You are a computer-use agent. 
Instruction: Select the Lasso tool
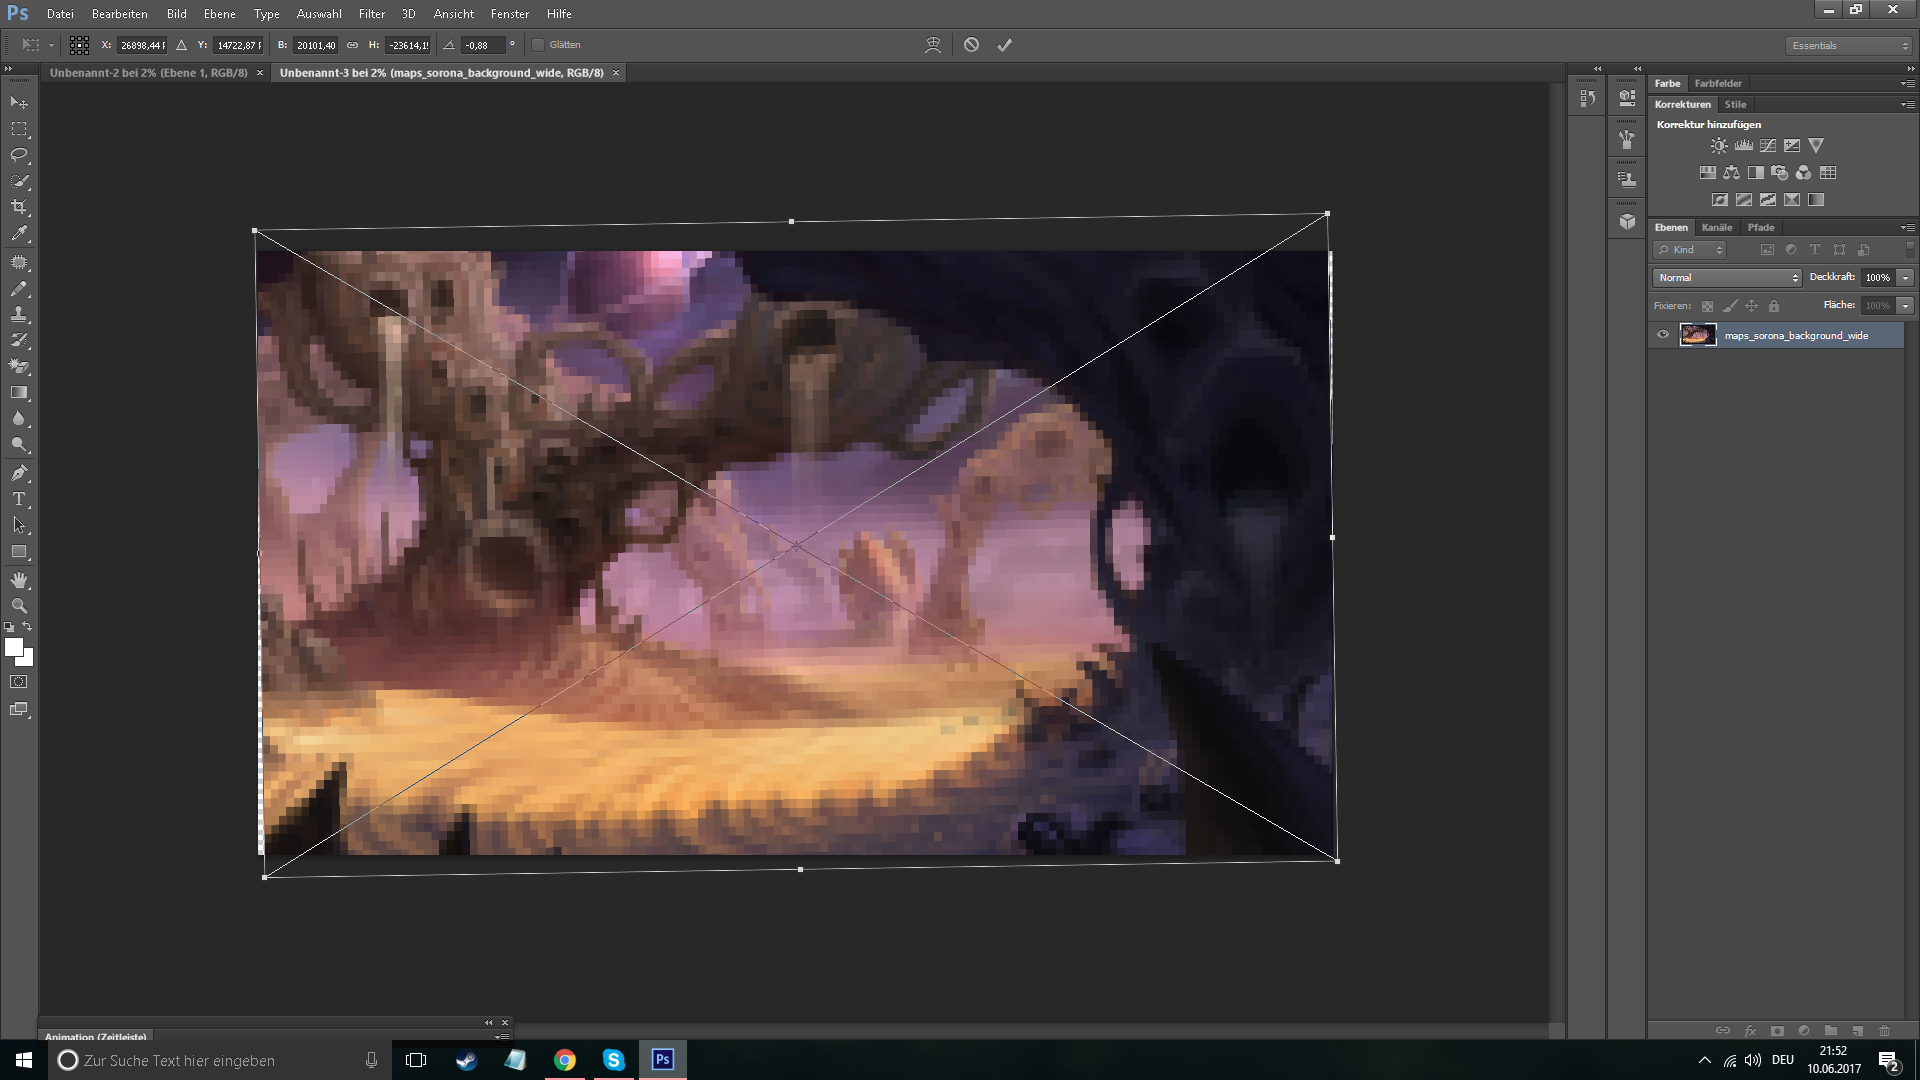coord(19,155)
